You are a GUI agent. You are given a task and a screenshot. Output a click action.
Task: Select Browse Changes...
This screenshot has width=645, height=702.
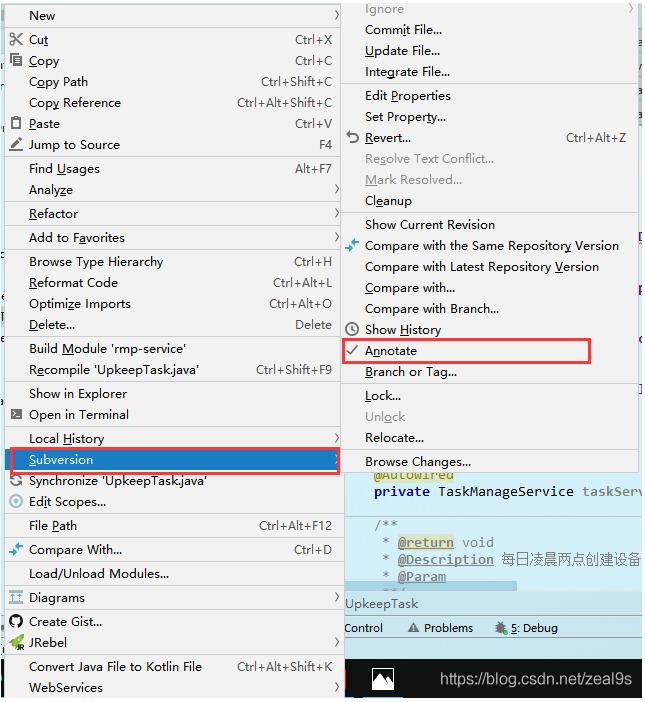(490, 462)
